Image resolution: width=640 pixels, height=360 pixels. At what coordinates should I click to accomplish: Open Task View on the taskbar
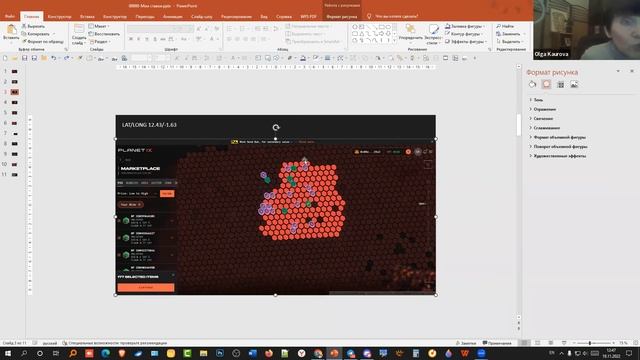(56, 353)
